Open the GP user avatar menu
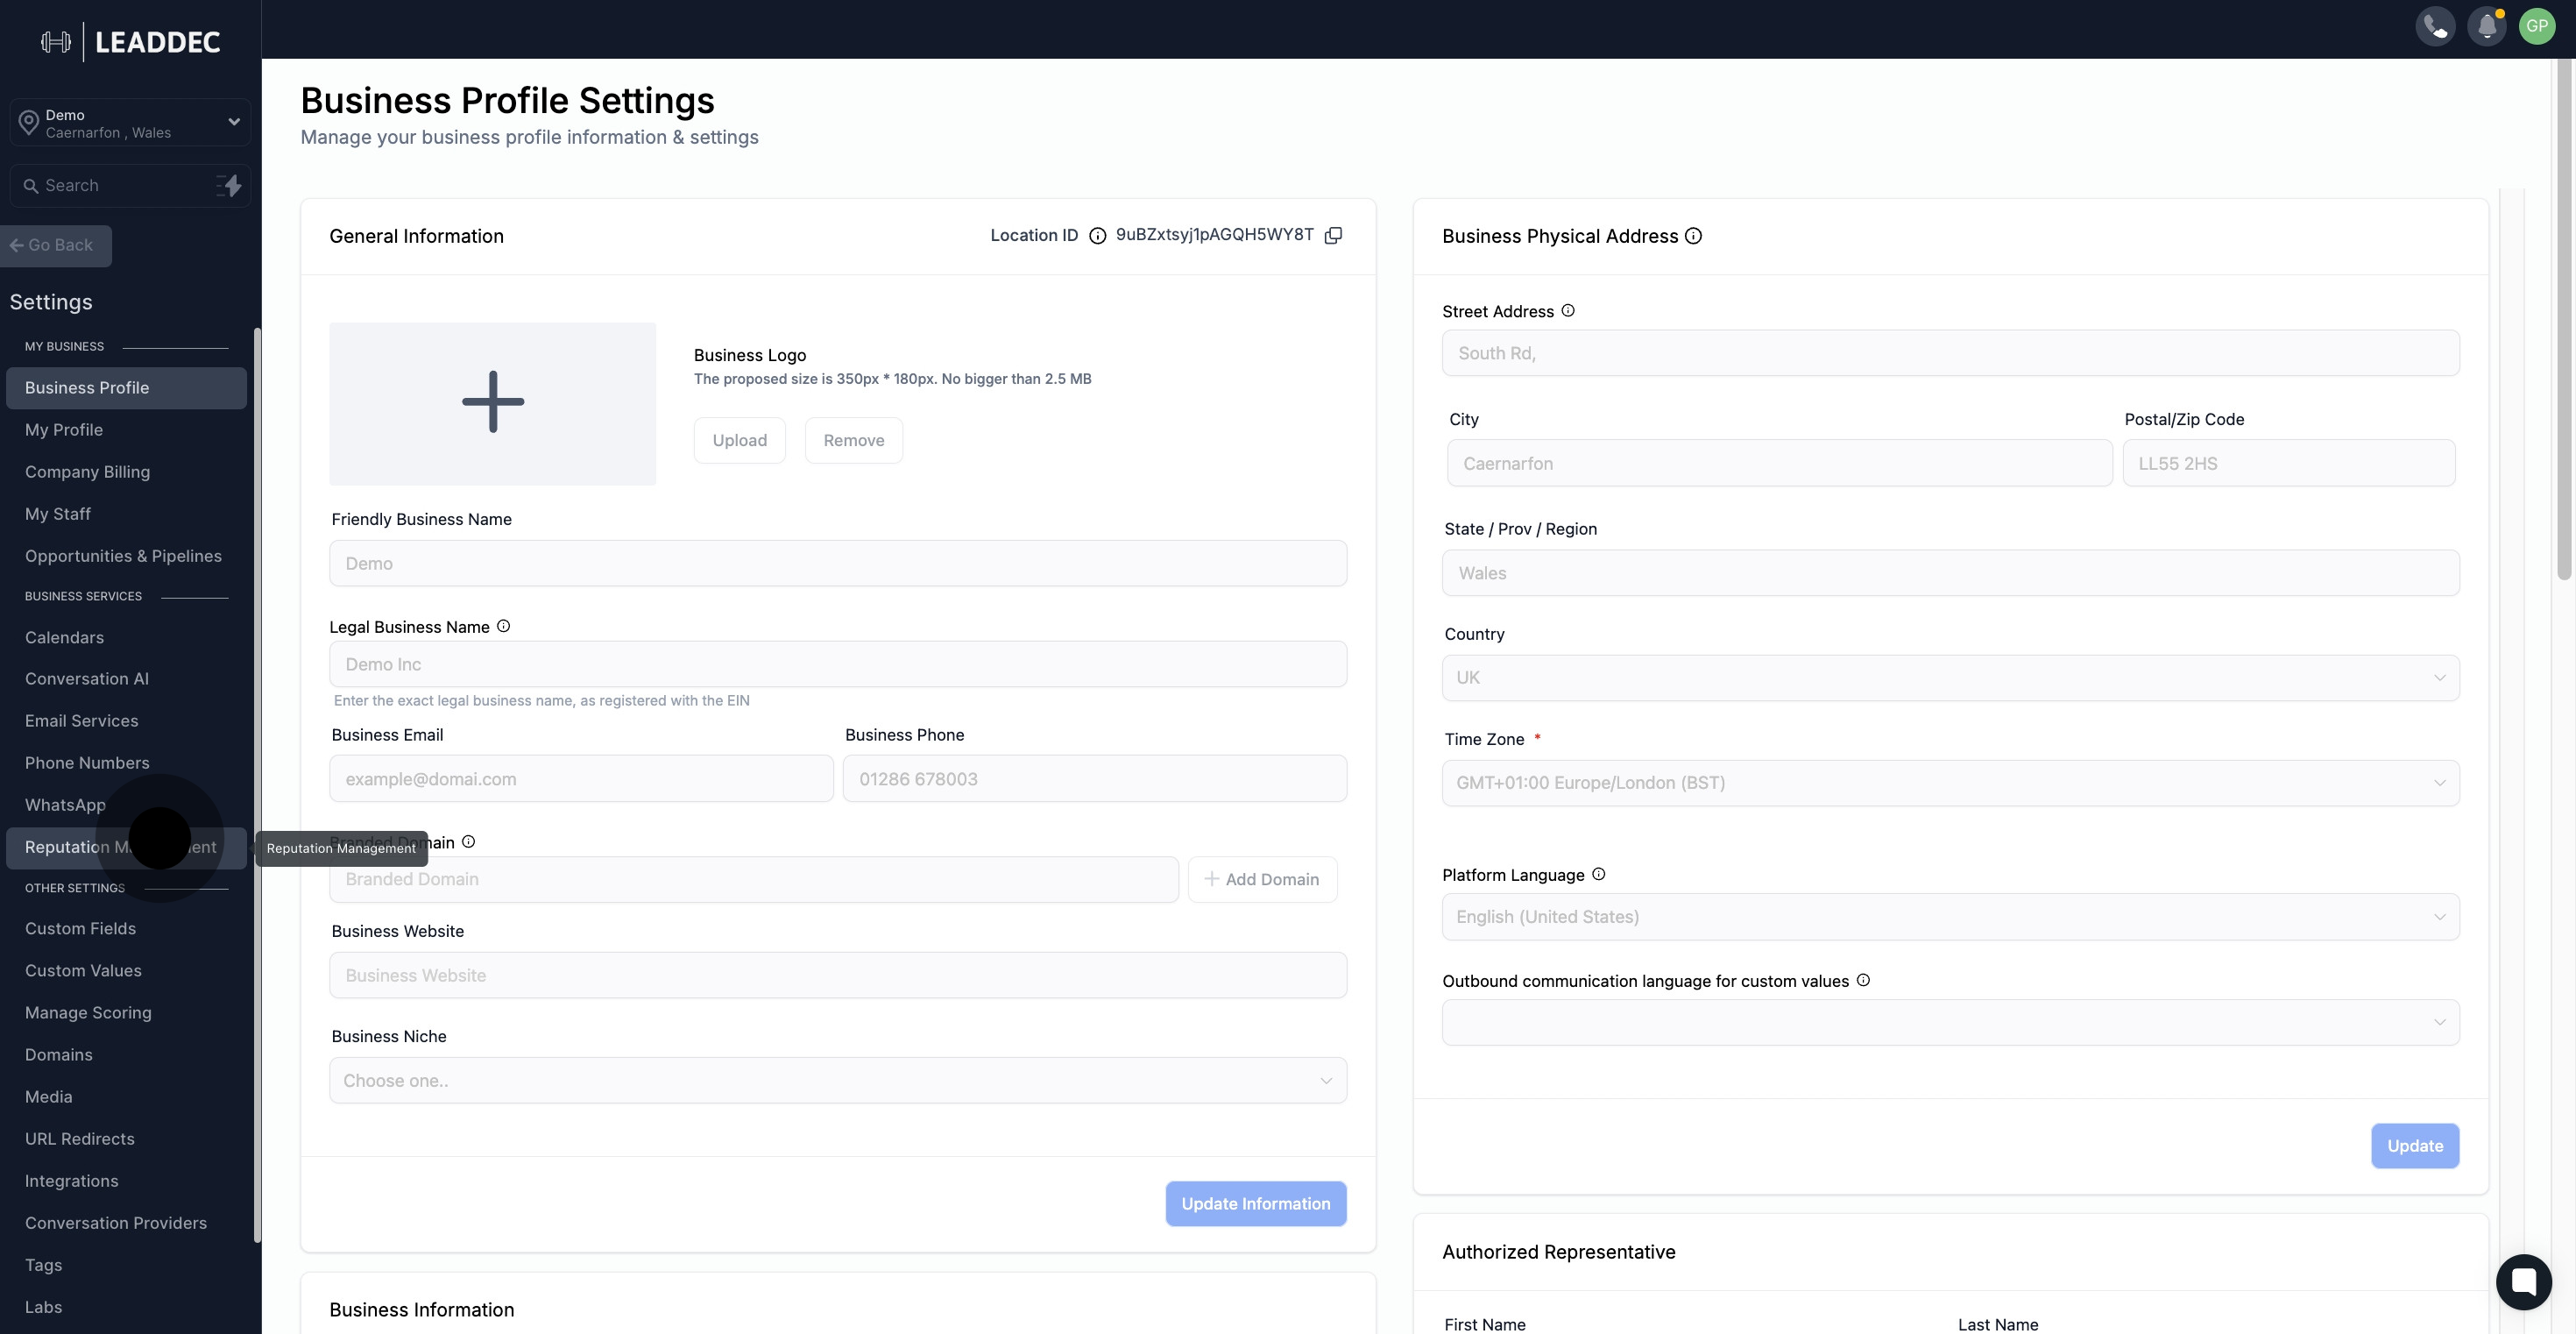This screenshot has width=2576, height=1334. point(2537,26)
